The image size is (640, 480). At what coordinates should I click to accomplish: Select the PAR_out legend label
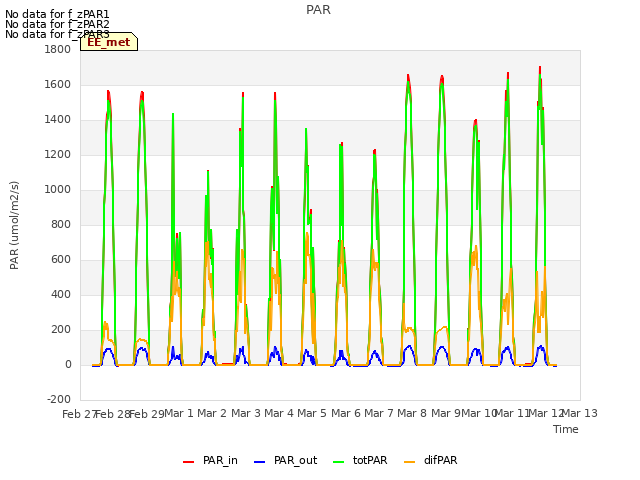(x=296, y=460)
